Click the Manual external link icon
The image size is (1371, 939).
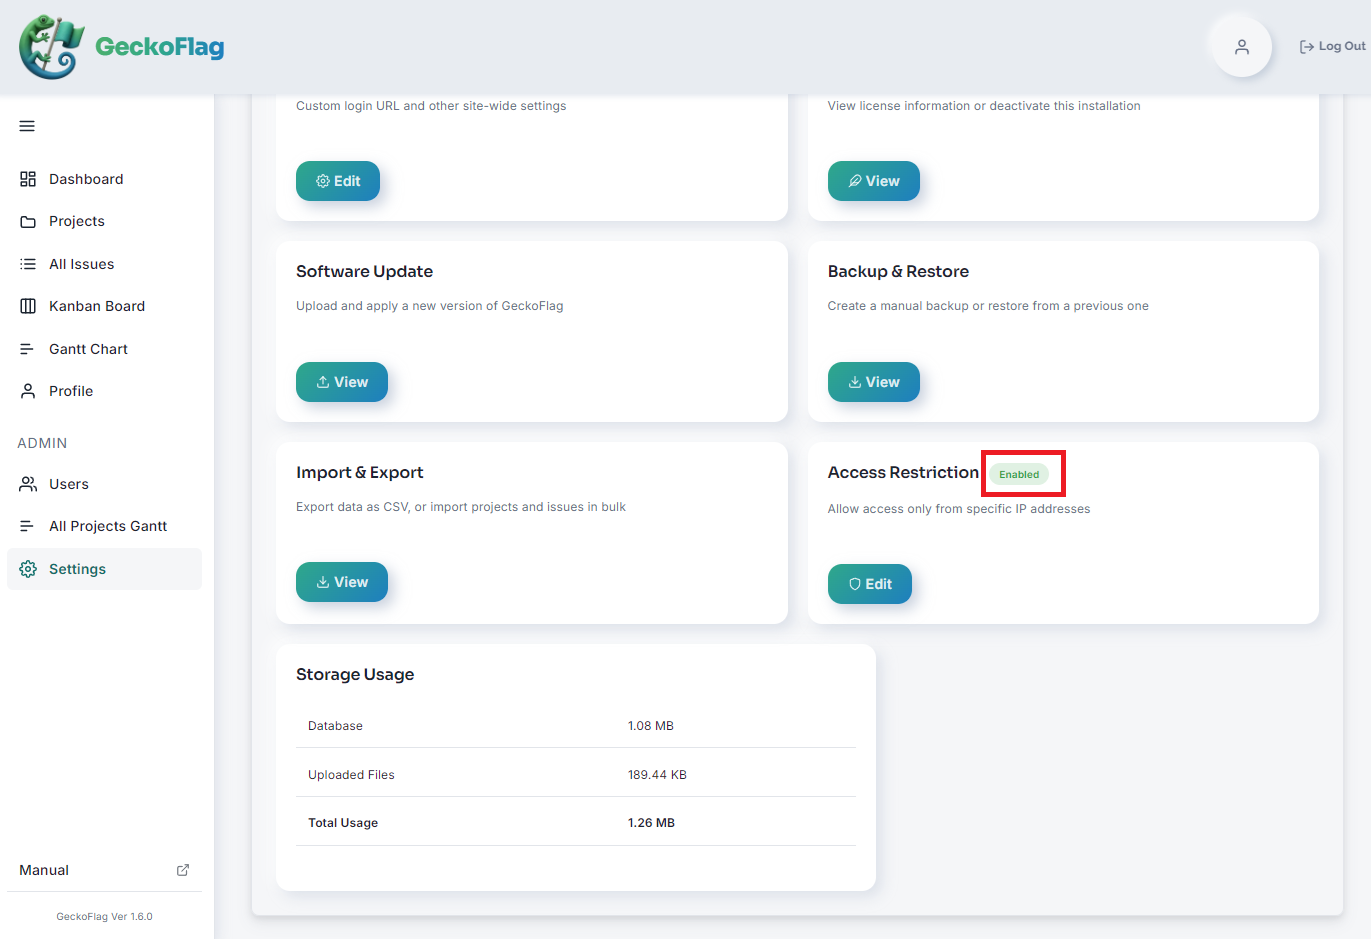(183, 870)
